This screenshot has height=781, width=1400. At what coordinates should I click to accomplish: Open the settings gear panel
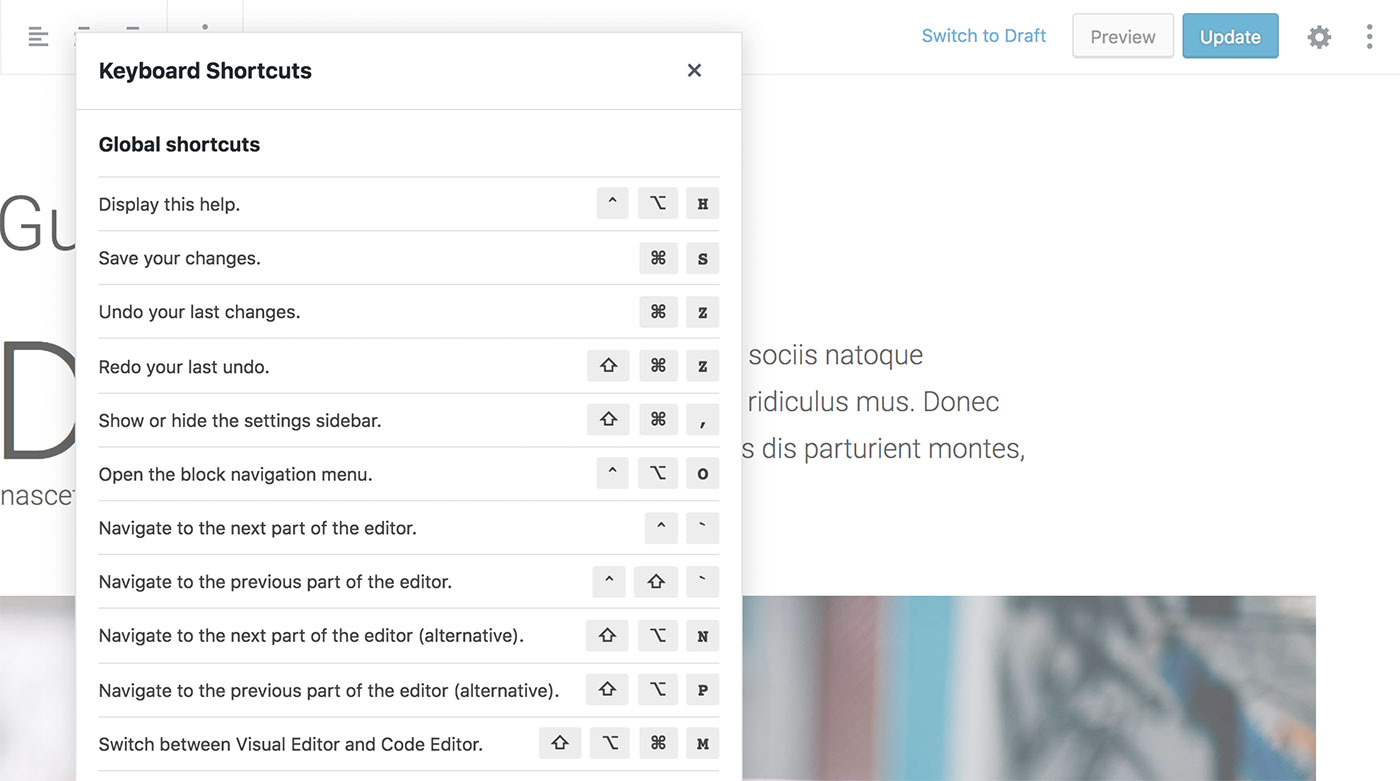(x=1319, y=37)
